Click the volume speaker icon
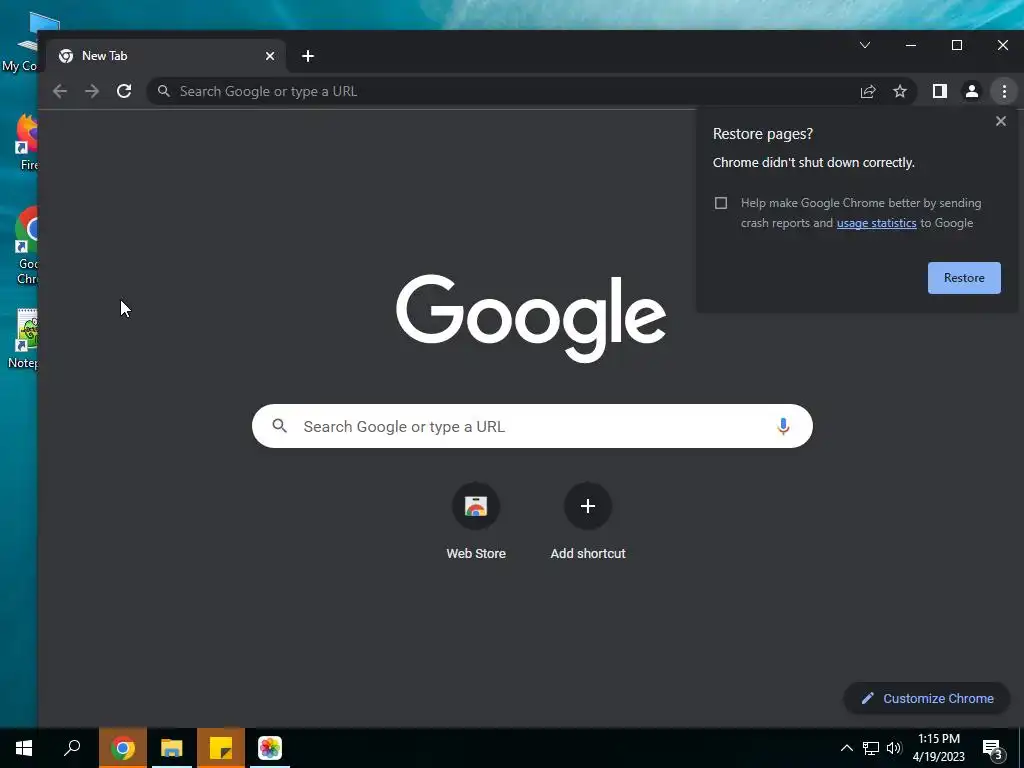The width and height of the screenshot is (1024, 768). coord(894,748)
